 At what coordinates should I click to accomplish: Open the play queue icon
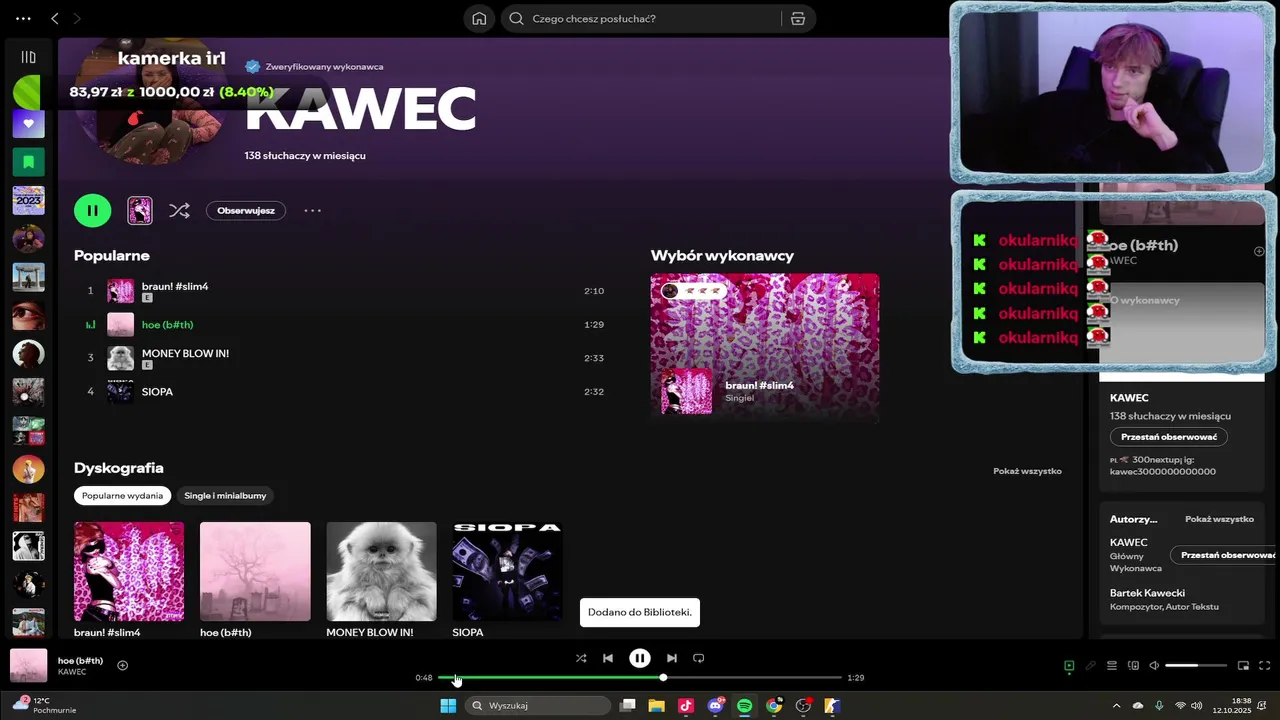1112,665
